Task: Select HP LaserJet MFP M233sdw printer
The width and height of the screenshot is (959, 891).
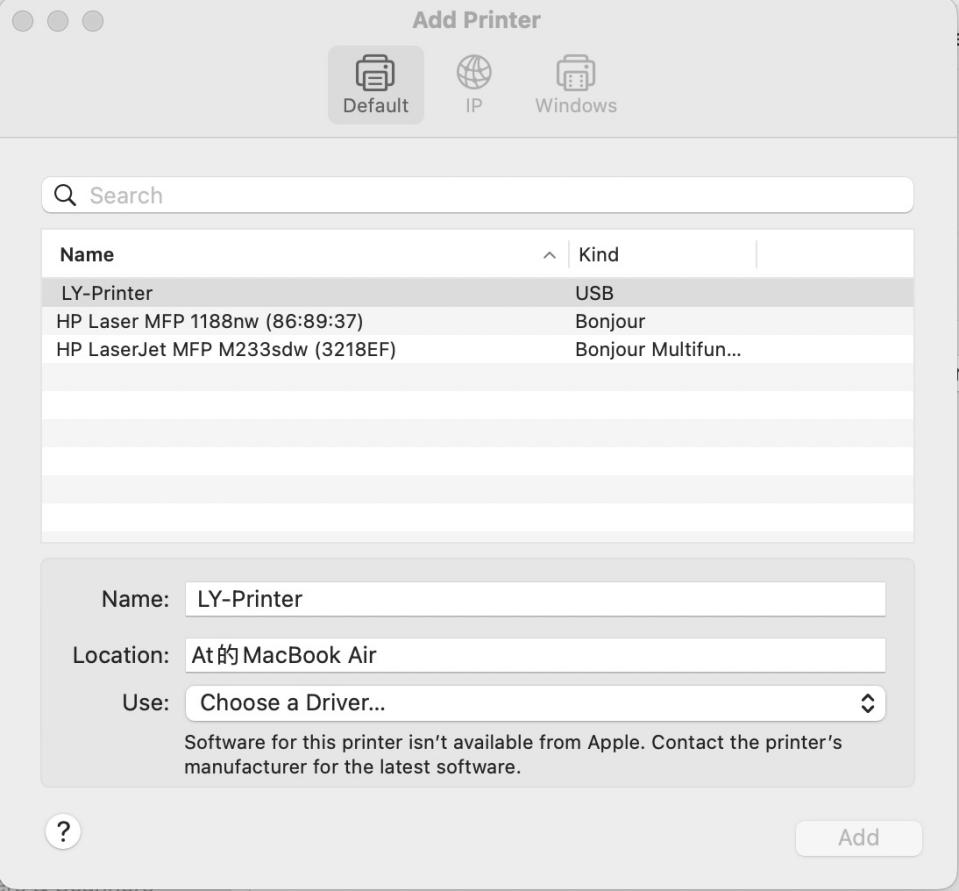Action: click(x=226, y=349)
